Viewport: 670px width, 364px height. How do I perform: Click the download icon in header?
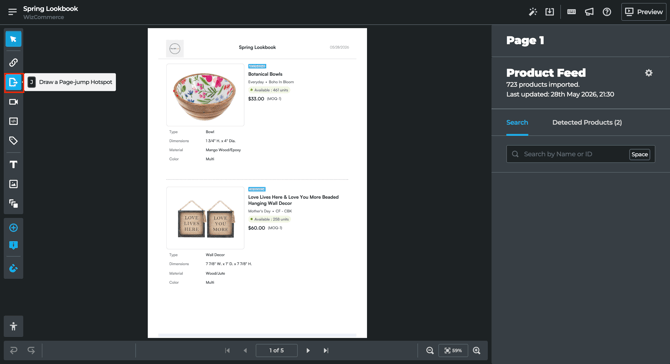tap(550, 12)
